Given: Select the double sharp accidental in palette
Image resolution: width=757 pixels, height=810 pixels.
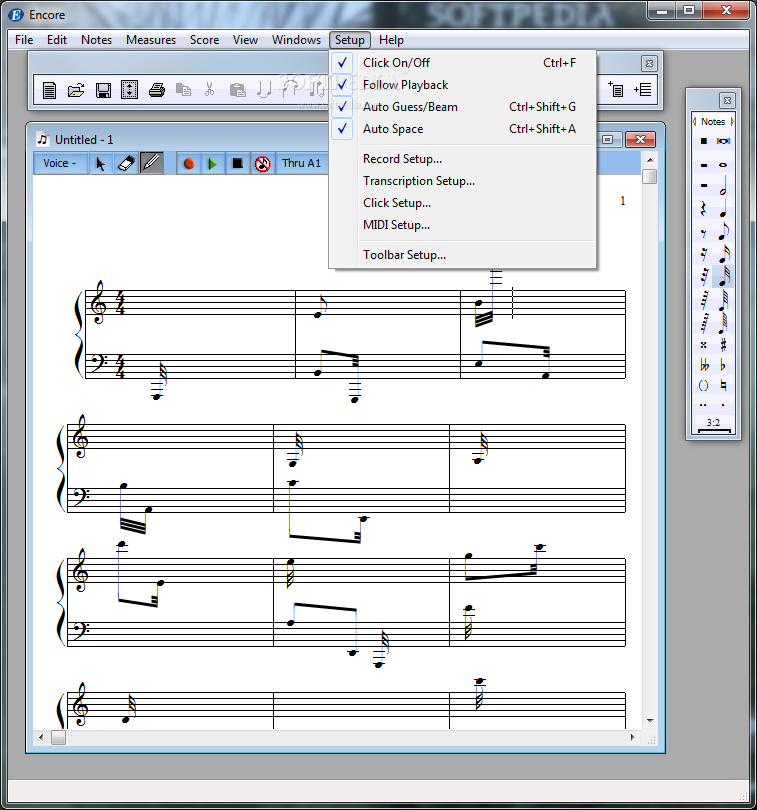Looking at the screenshot, I should (x=703, y=345).
